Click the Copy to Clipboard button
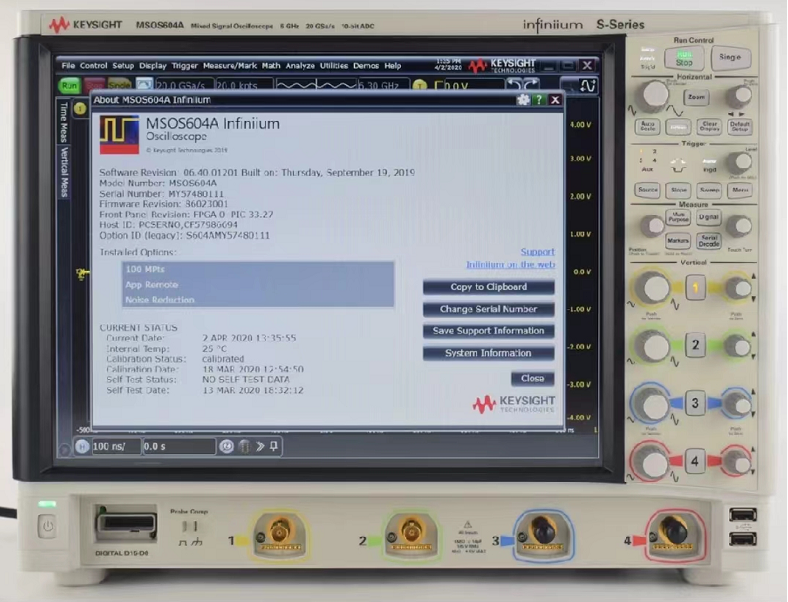 pos(488,287)
